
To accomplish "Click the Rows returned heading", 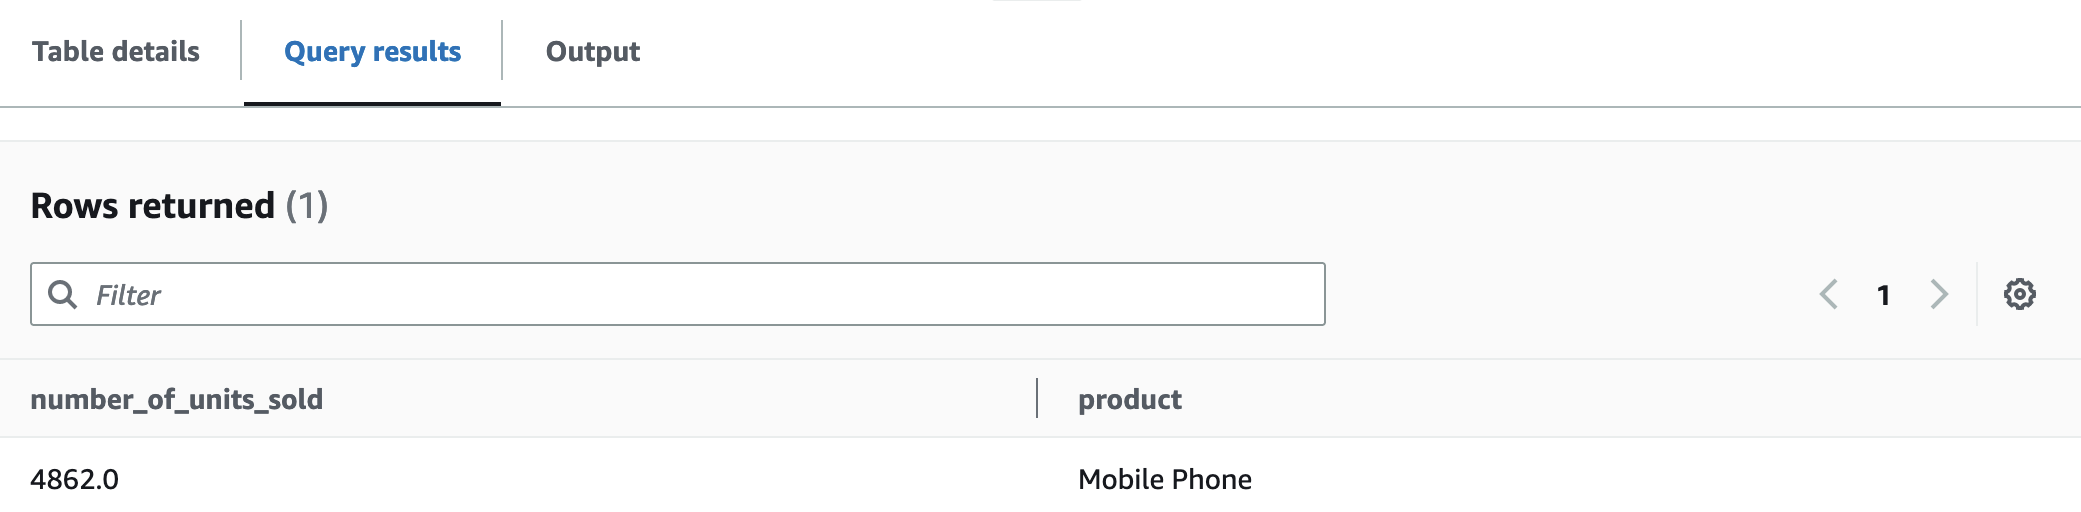I will (153, 205).
